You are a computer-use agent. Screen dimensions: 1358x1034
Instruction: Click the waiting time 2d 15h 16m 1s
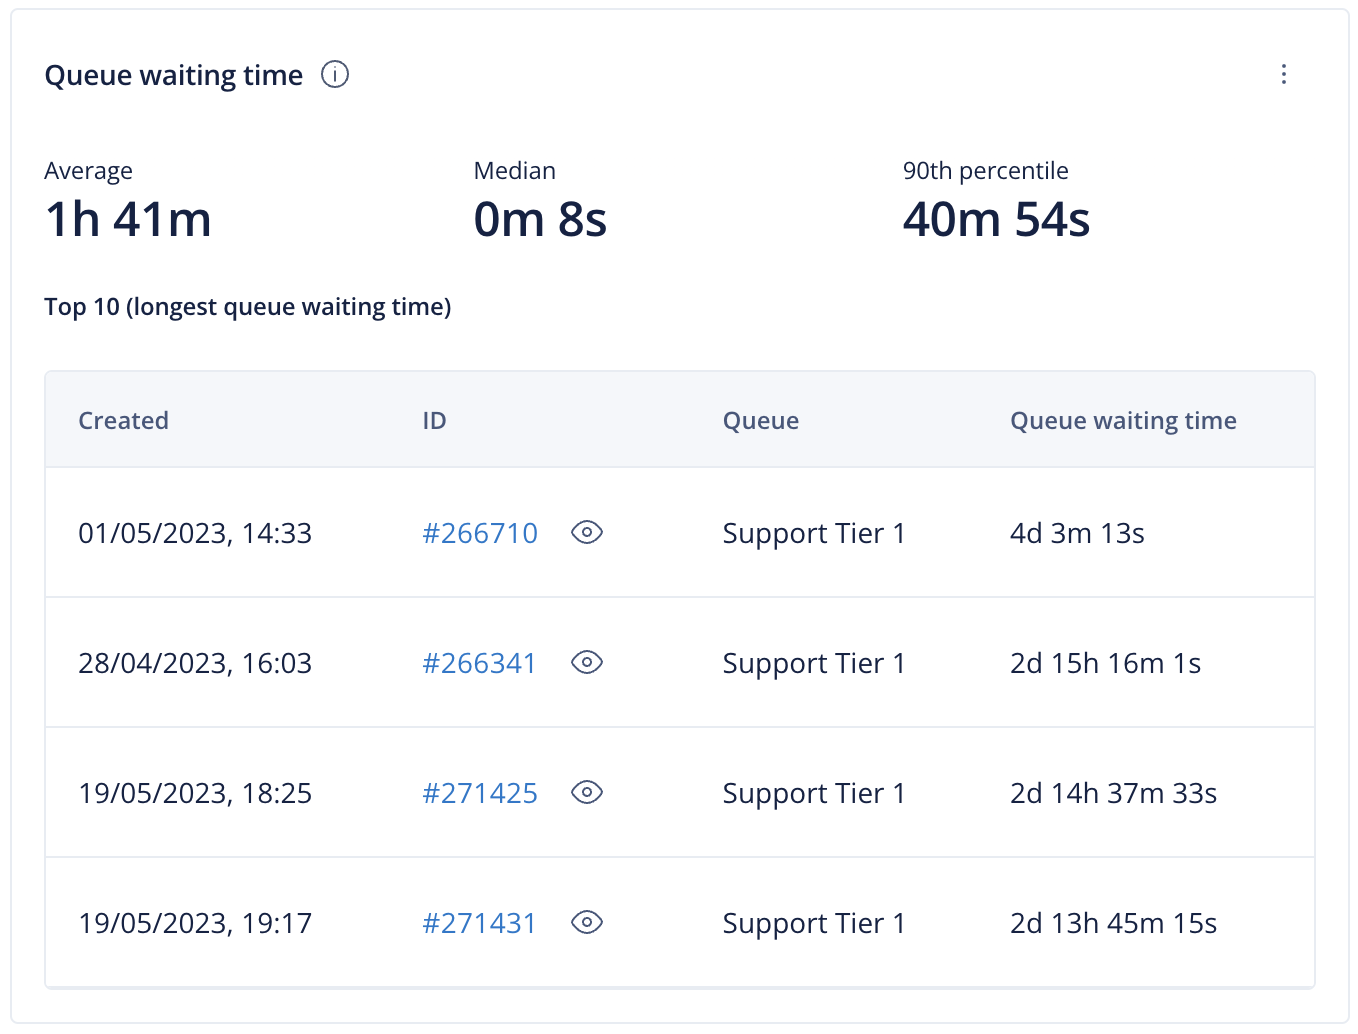(x=1106, y=664)
